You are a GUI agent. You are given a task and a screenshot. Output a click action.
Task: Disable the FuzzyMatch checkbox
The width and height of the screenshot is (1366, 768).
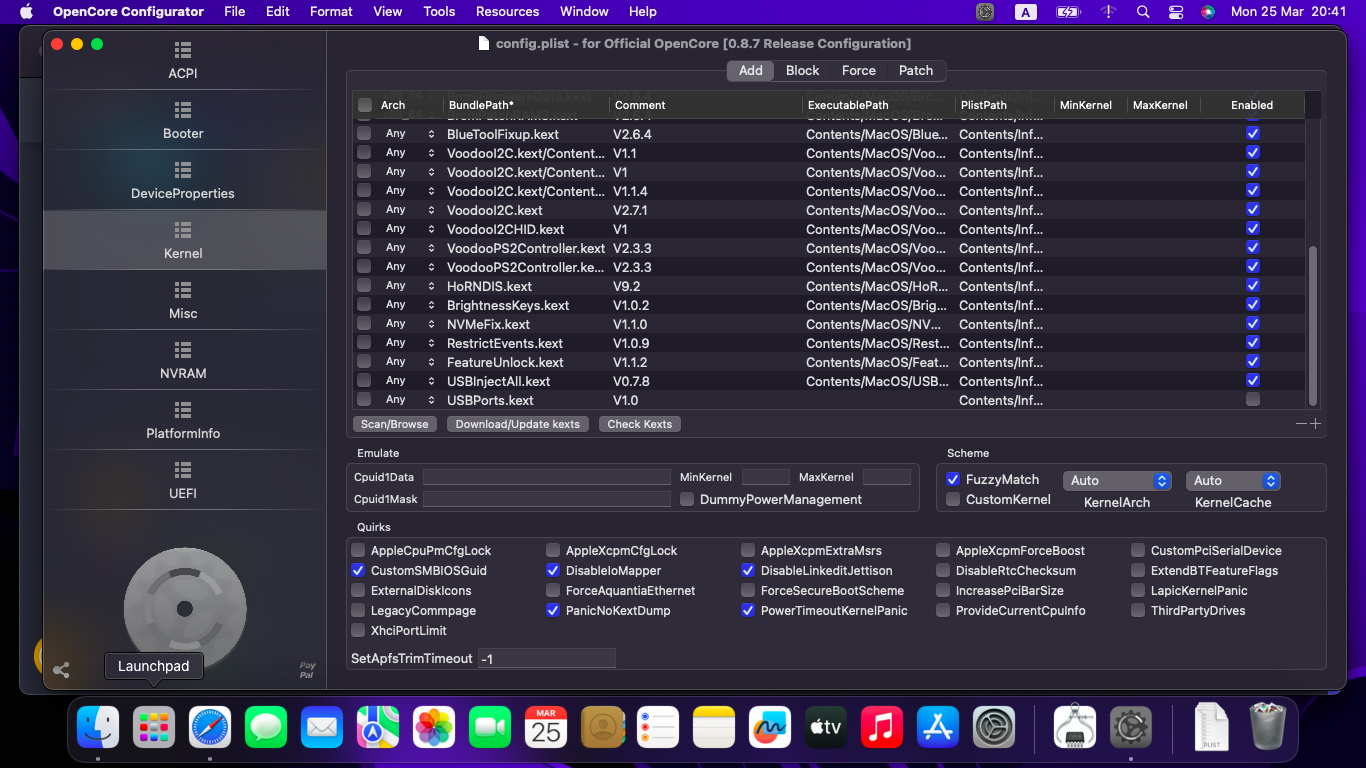click(953, 480)
